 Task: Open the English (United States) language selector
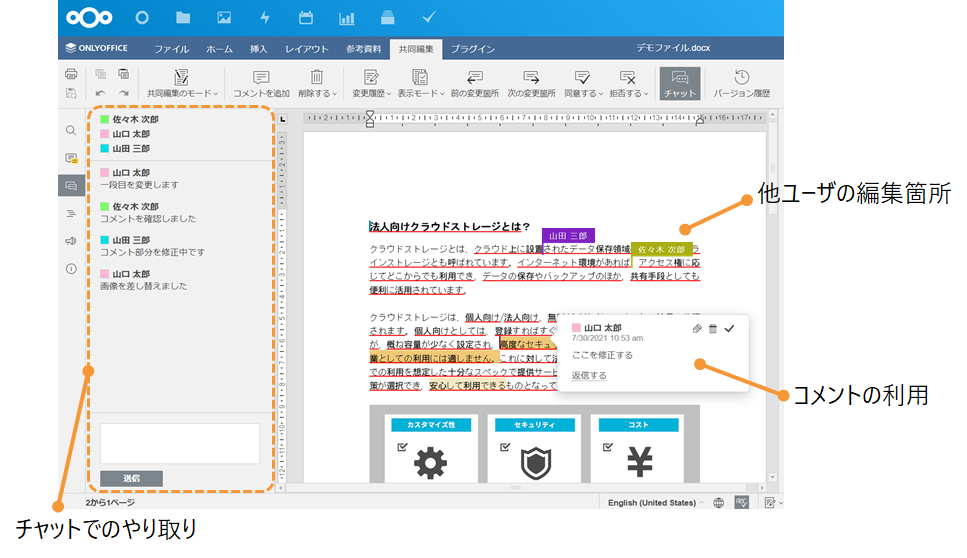coord(655,503)
